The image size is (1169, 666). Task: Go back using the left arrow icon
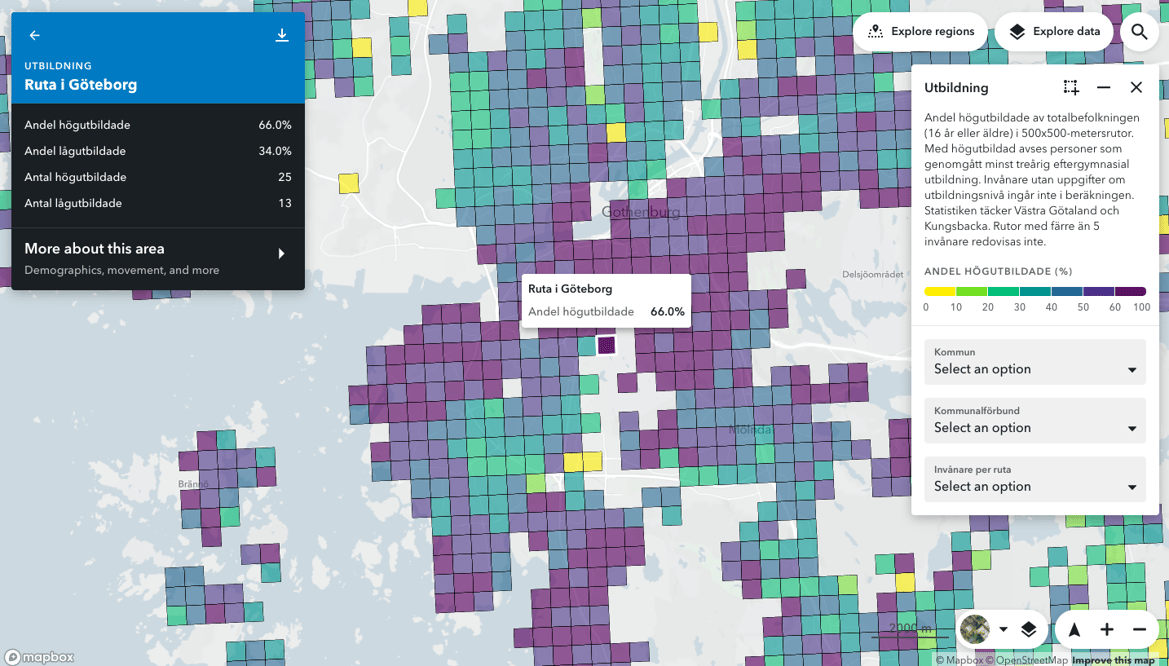(x=34, y=35)
